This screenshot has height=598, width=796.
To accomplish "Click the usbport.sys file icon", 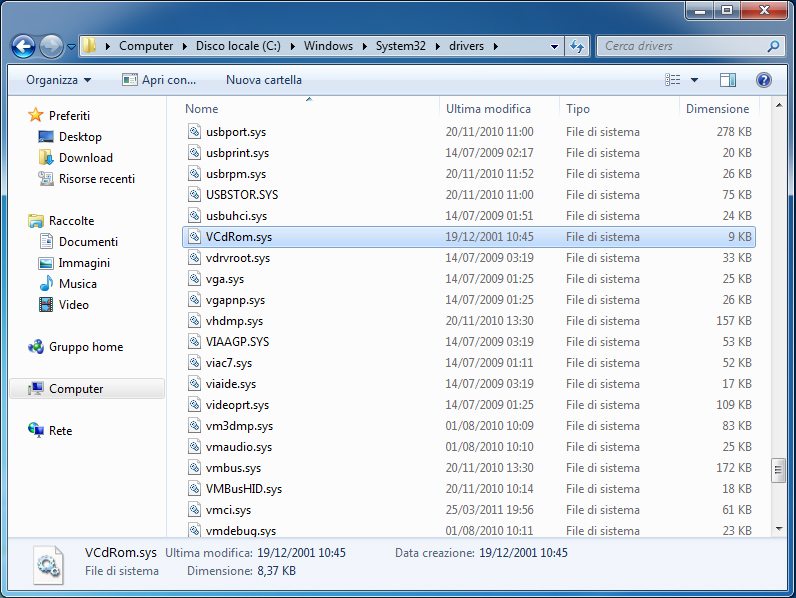I will click(x=196, y=132).
